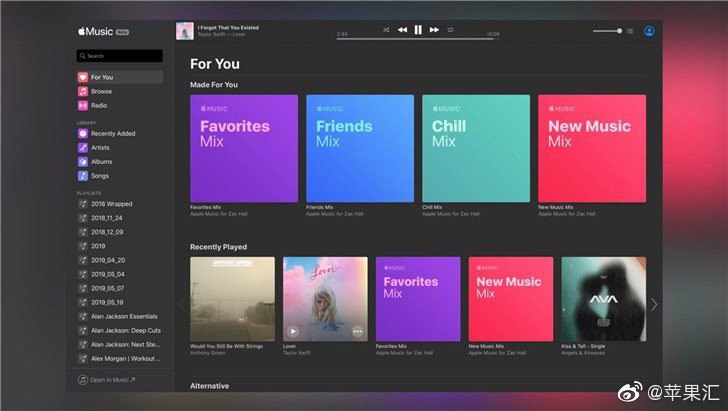Click the Radio broadcast icon

click(83, 105)
